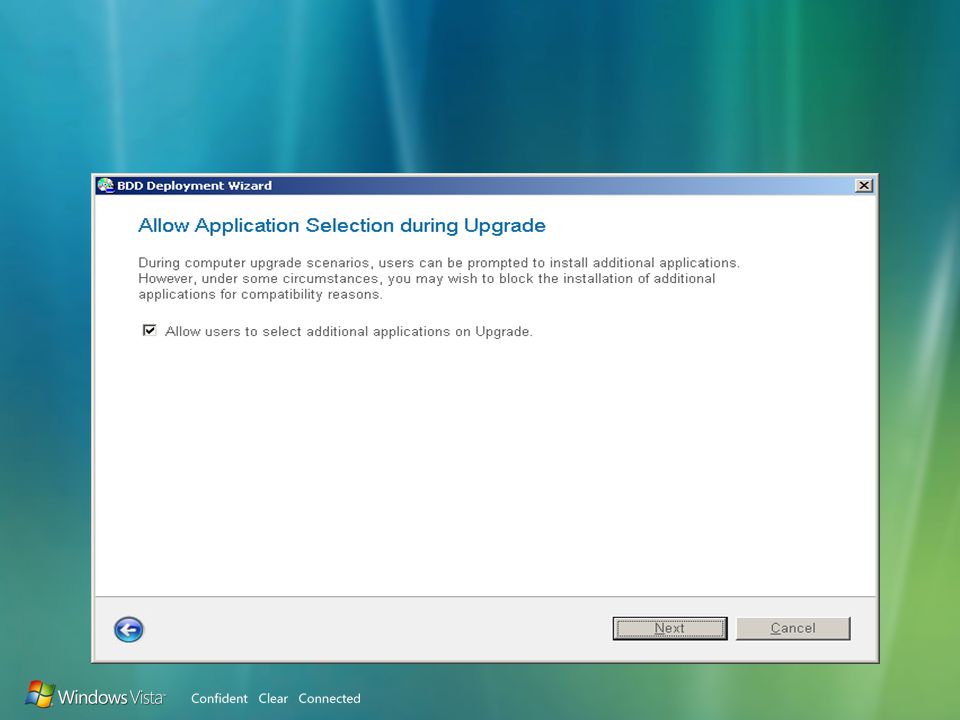Close the BDD Deployment Wizard window
Image resolution: width=960 pixels, height=720 pixels.
pos(863,186)
